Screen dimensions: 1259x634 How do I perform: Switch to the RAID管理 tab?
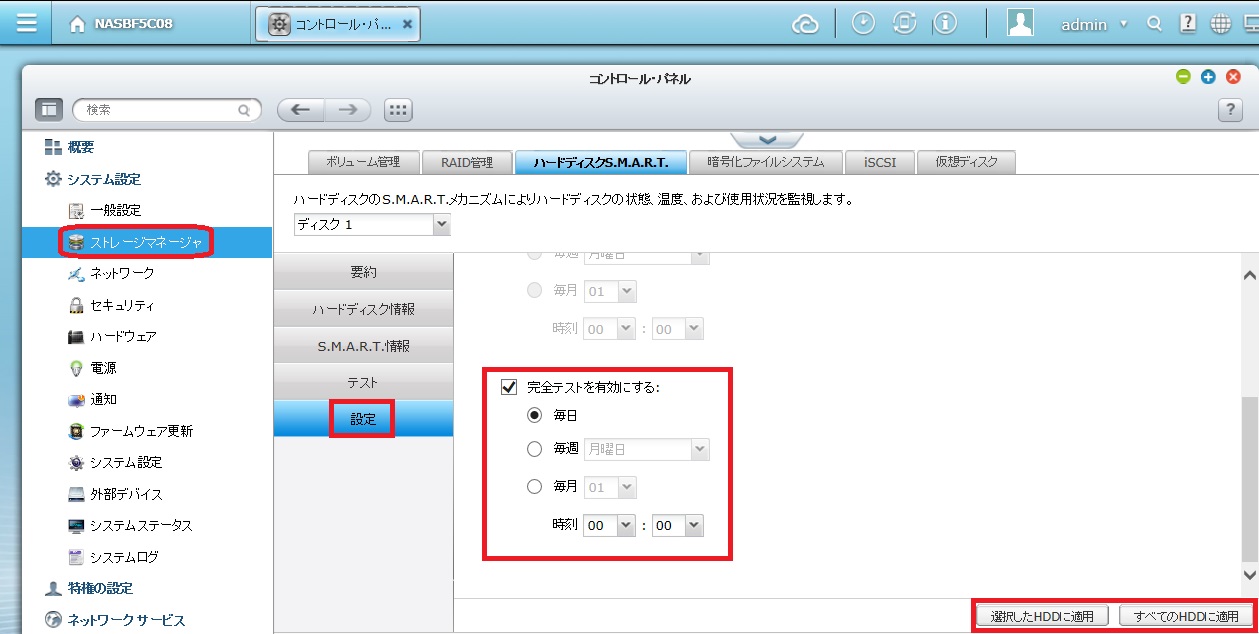coord(467,161)
